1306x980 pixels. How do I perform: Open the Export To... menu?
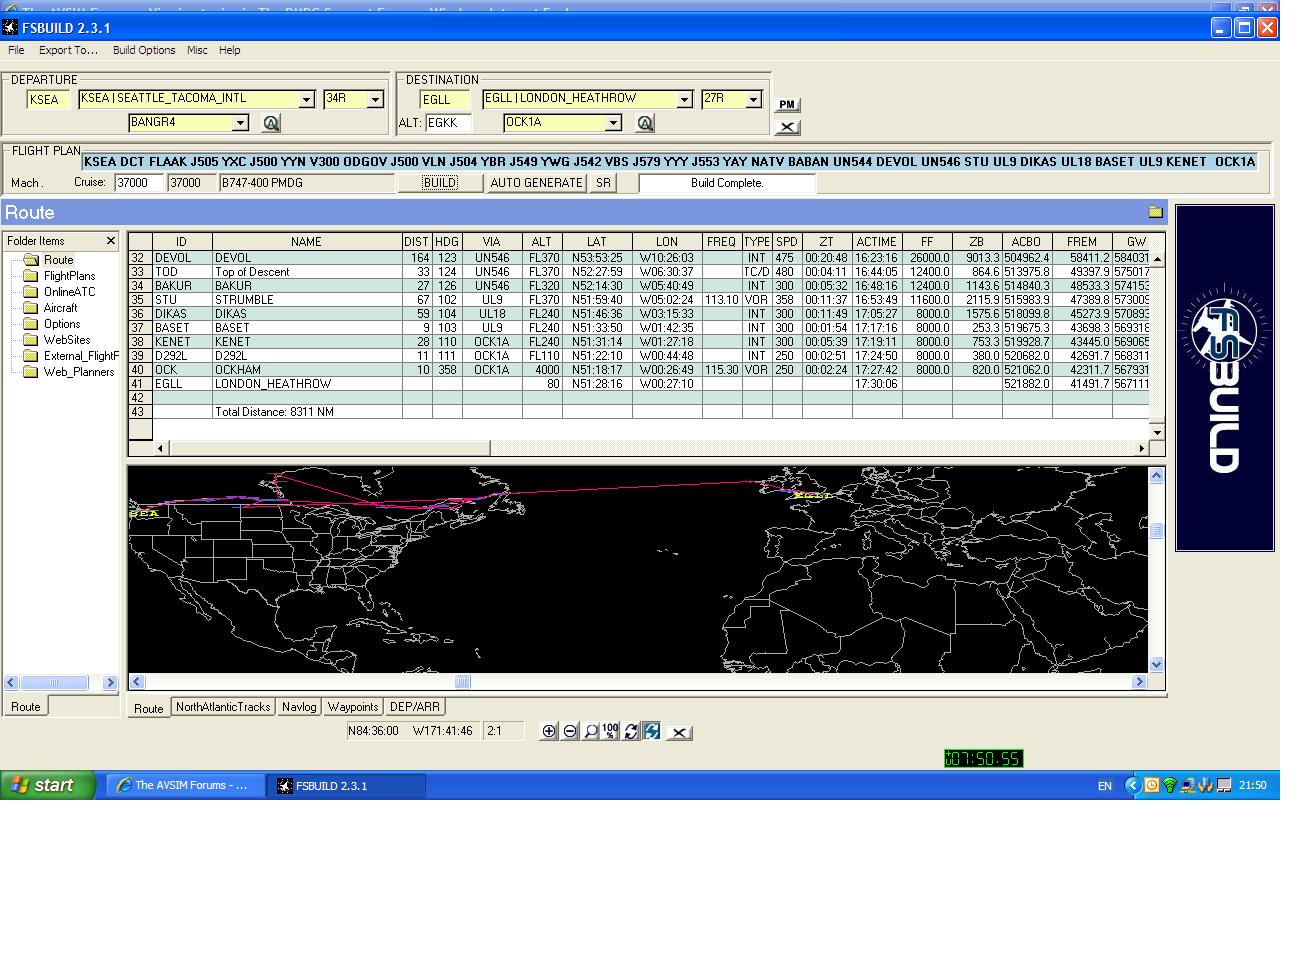coord(68,50)
